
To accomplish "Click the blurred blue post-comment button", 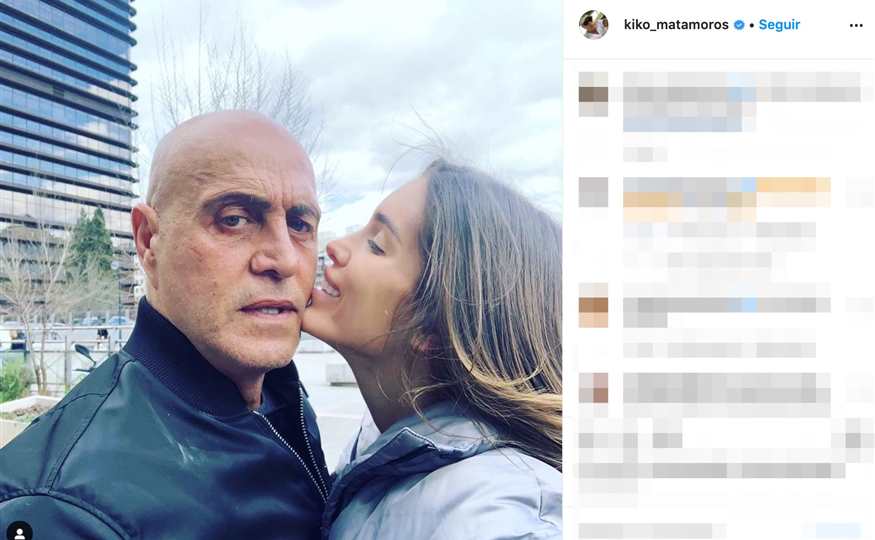I will (838, 530).
